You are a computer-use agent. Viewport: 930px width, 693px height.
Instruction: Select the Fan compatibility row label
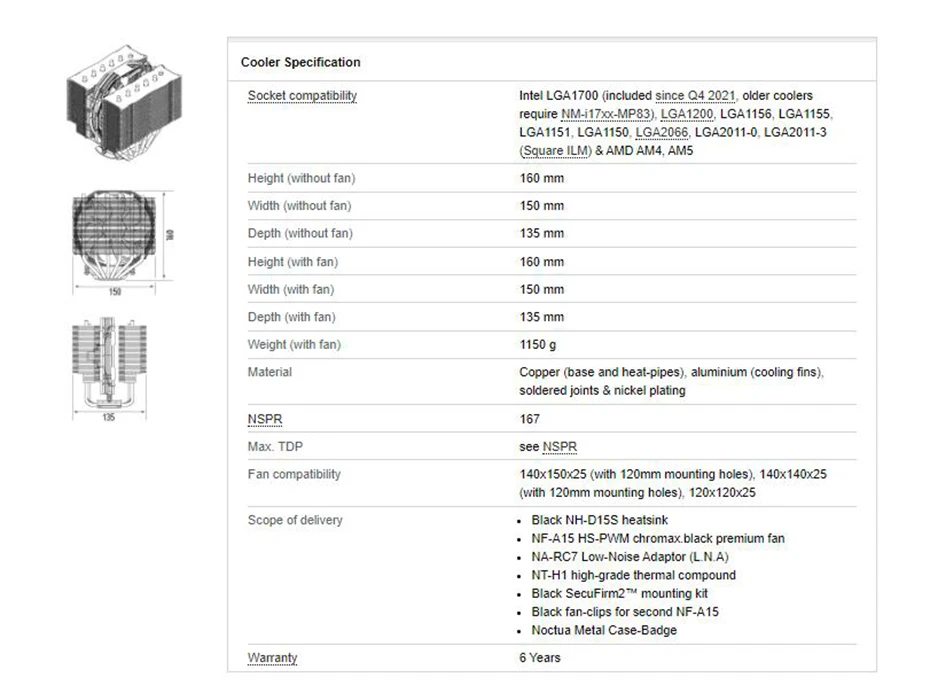pyautogui.click(x=294, y=474)
